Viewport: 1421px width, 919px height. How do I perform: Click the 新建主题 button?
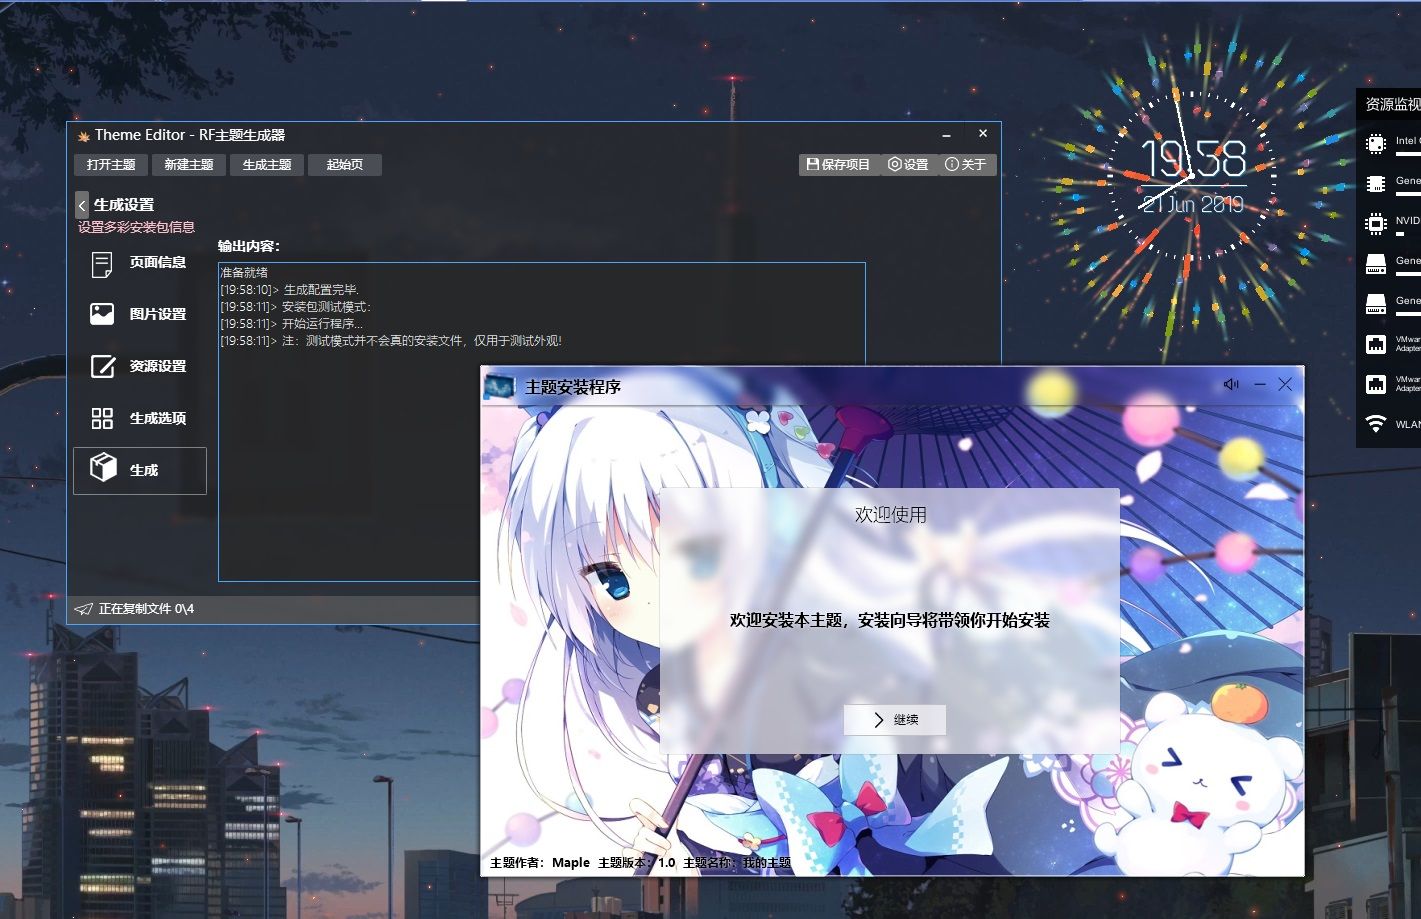189,165
